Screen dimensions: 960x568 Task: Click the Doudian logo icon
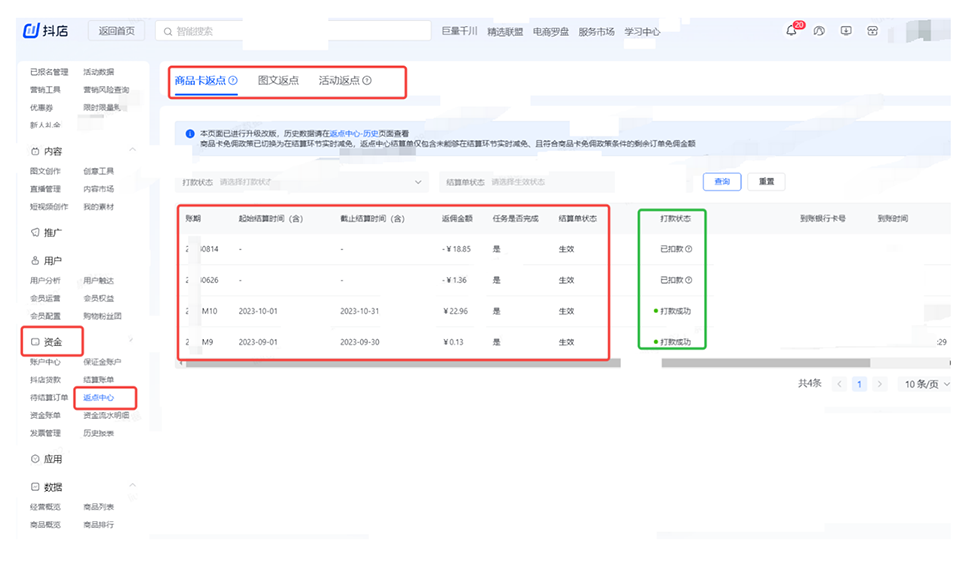(31, 31)
